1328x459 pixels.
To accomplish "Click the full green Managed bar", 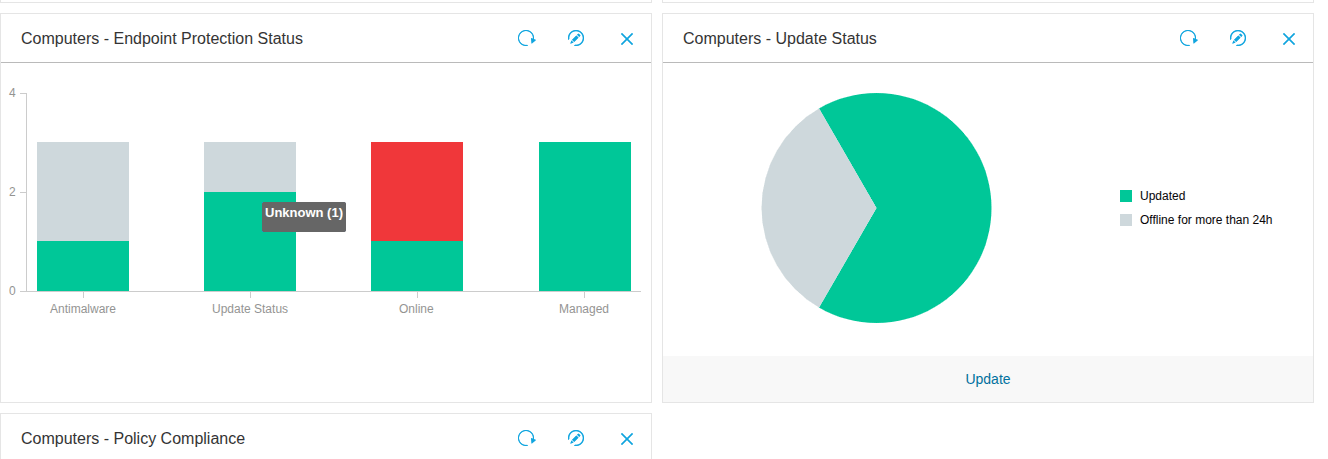I will (x=584, y=216).
